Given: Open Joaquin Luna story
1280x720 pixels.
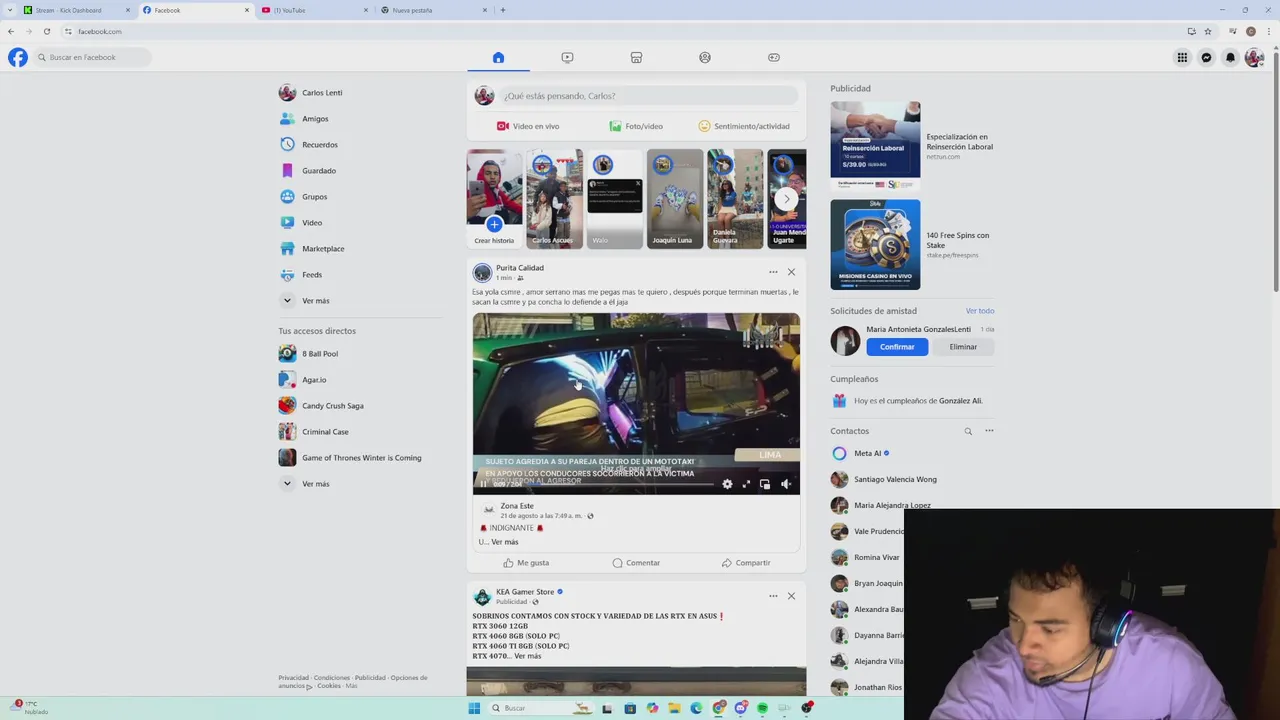Looking at the screenshot, I should tap(674, 198).
